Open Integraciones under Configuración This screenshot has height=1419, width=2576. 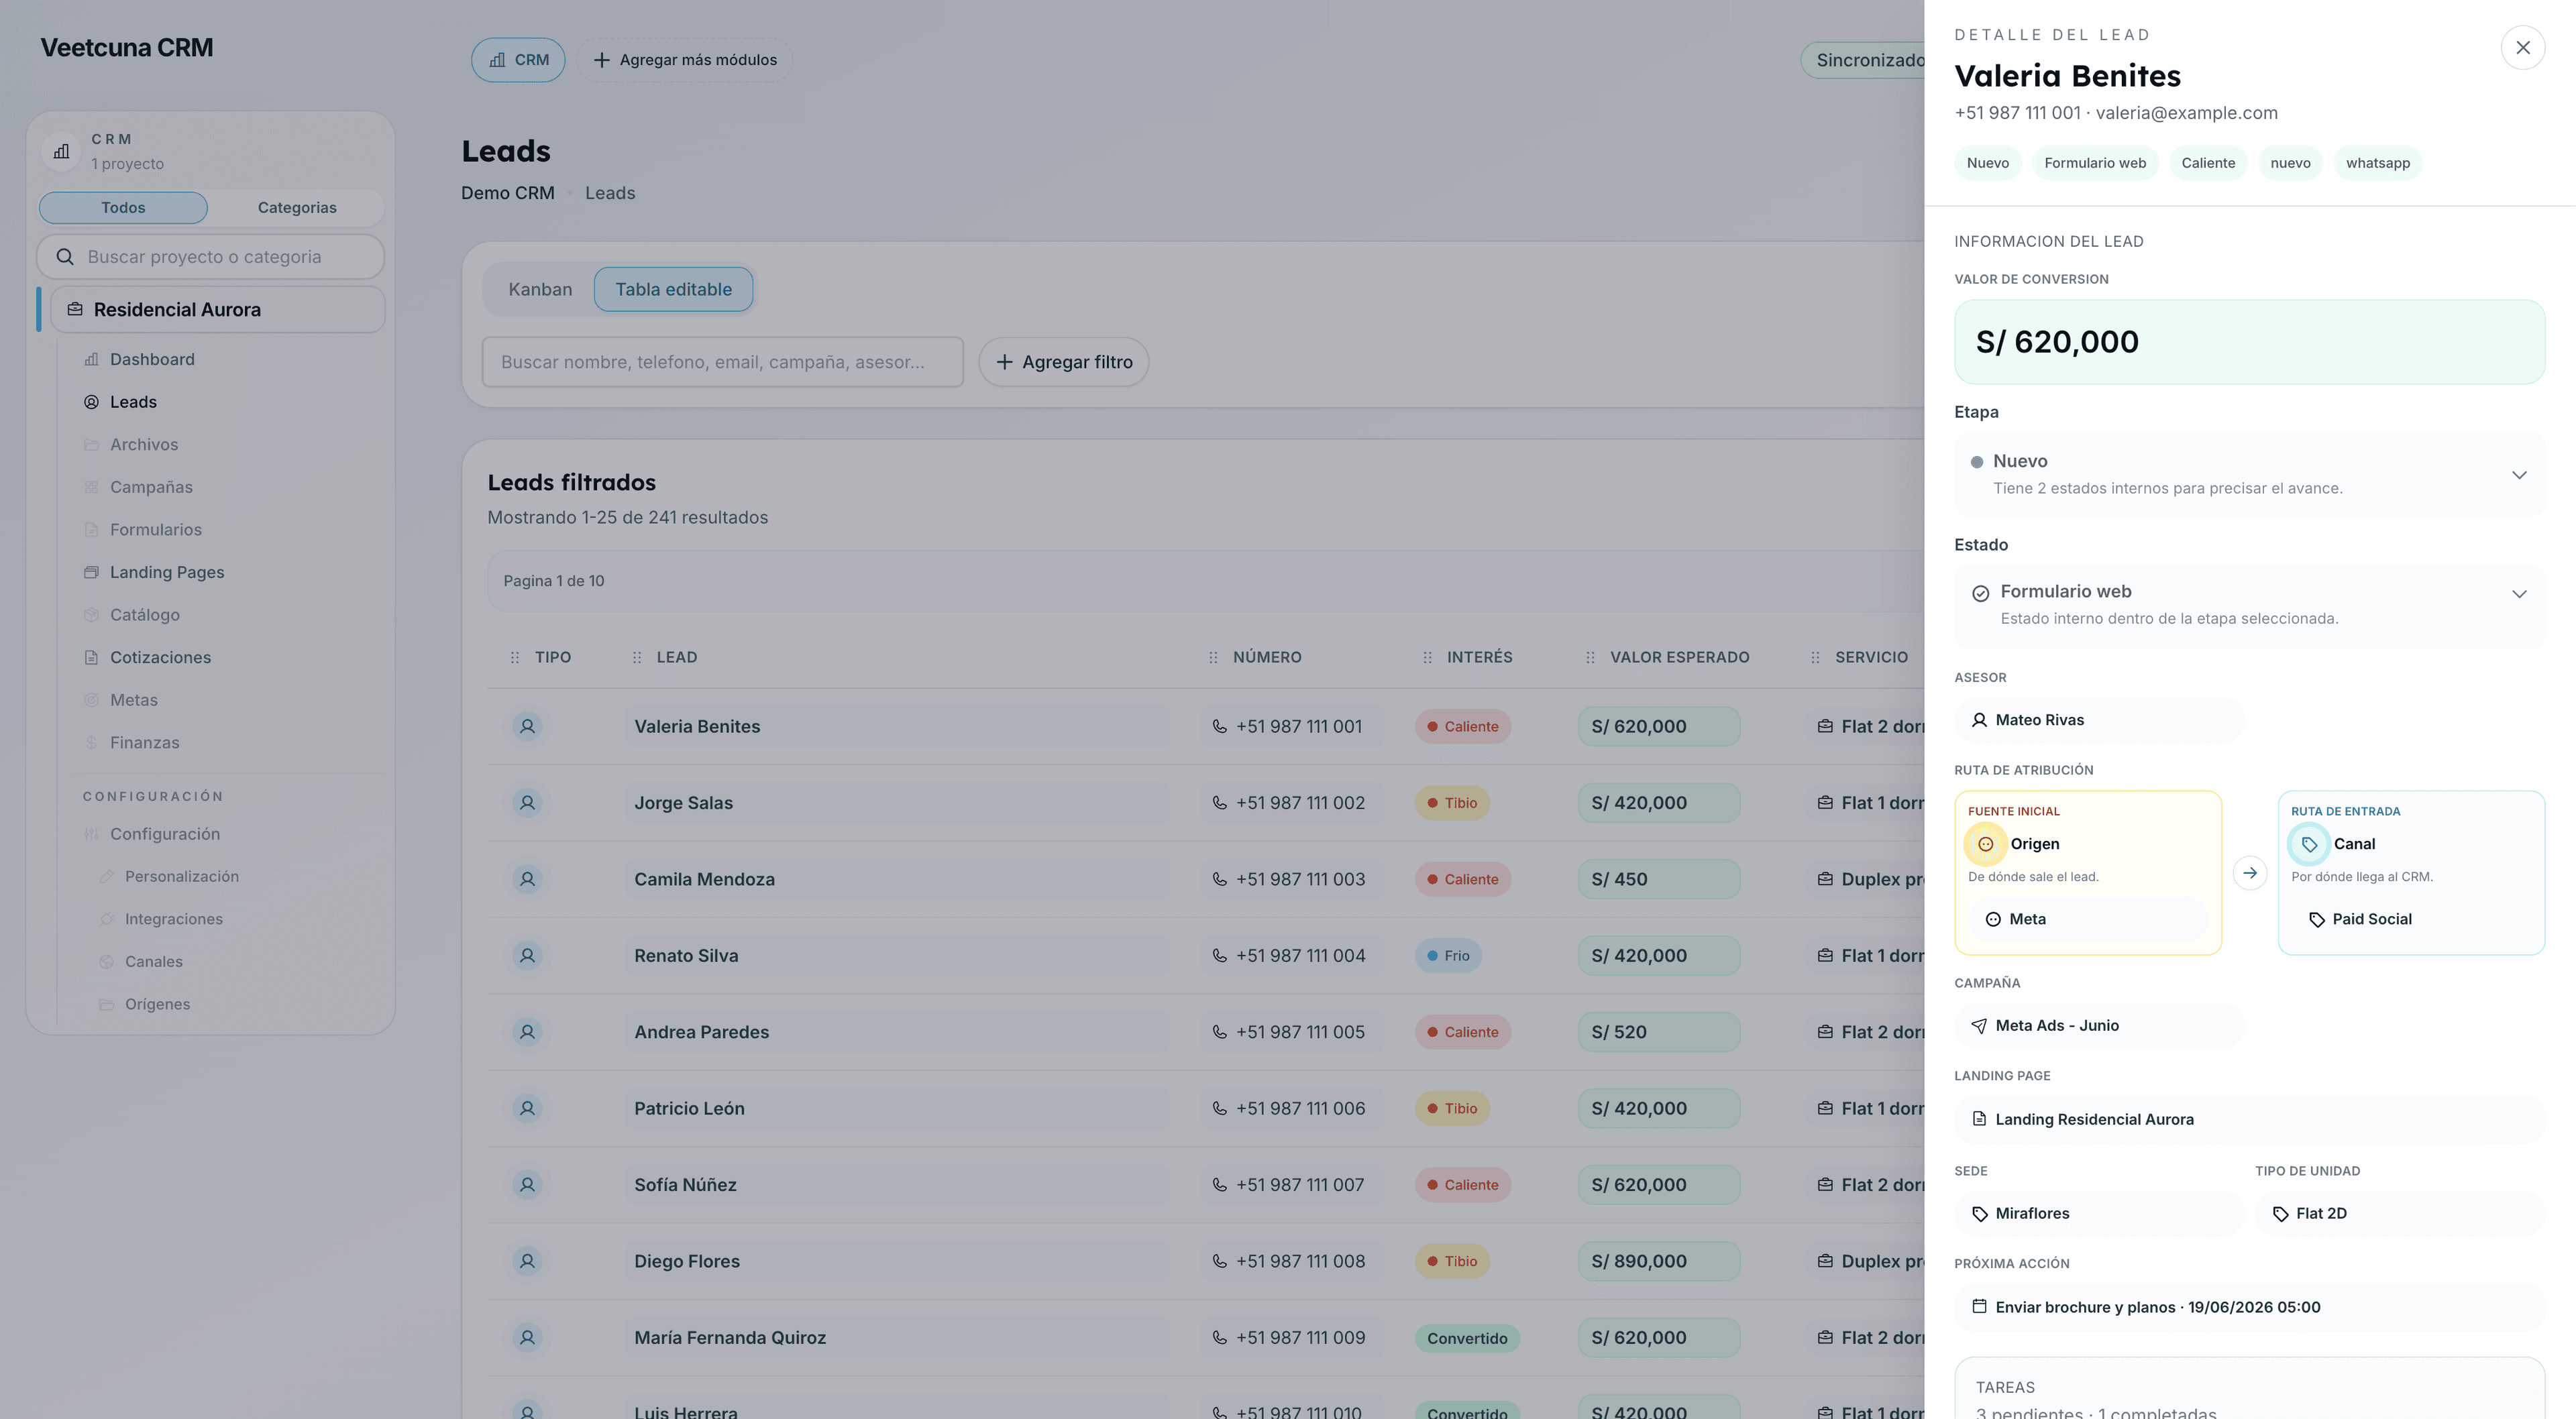click(x=173, y=919)
